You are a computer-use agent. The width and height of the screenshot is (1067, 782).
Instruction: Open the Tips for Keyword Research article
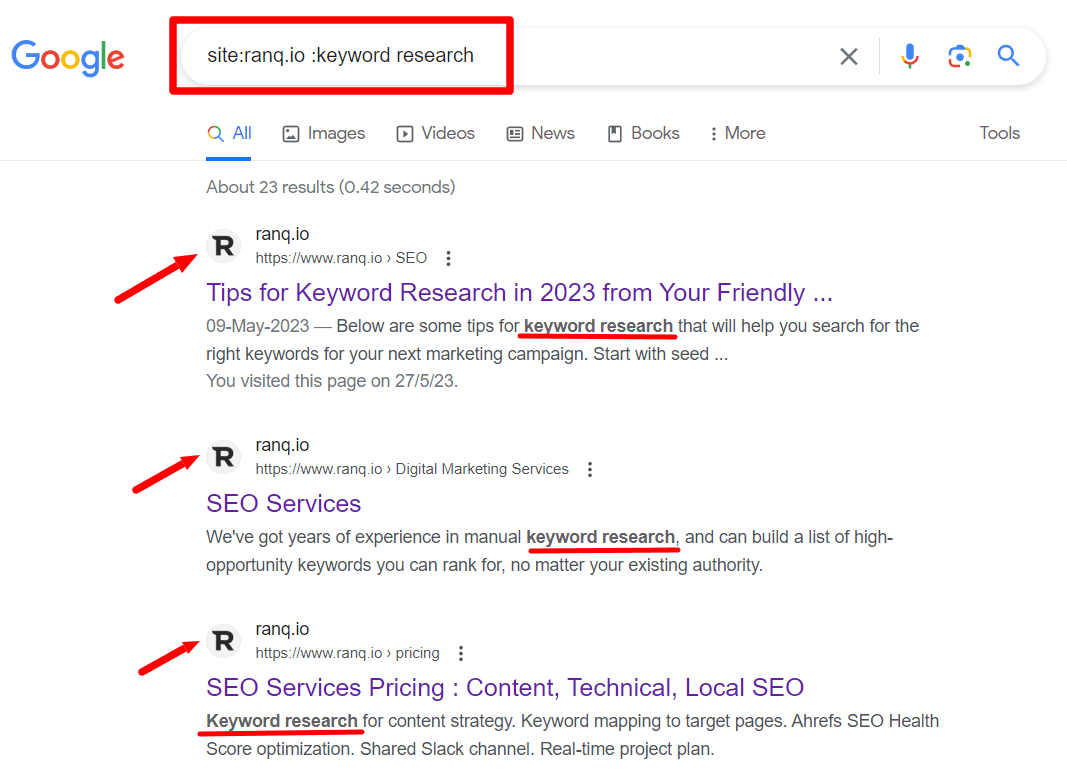pos(518,292)
